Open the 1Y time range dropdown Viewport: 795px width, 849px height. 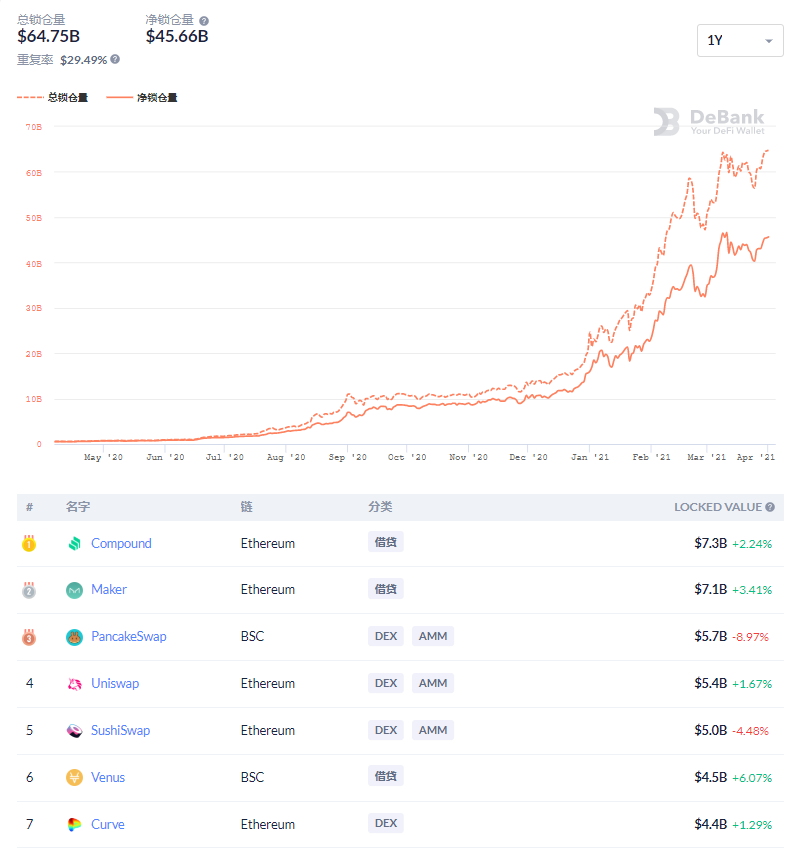(x=740, y=41)
